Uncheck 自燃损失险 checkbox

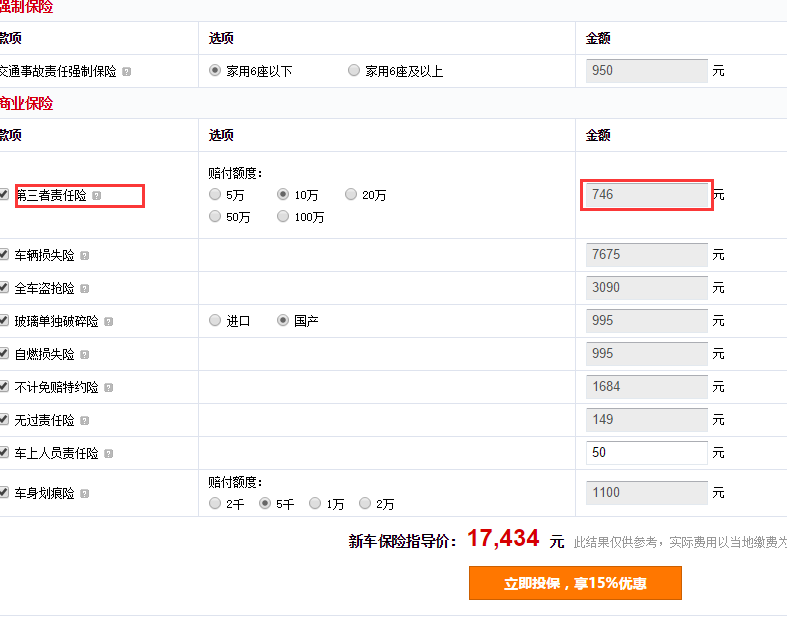click(4, 353)
